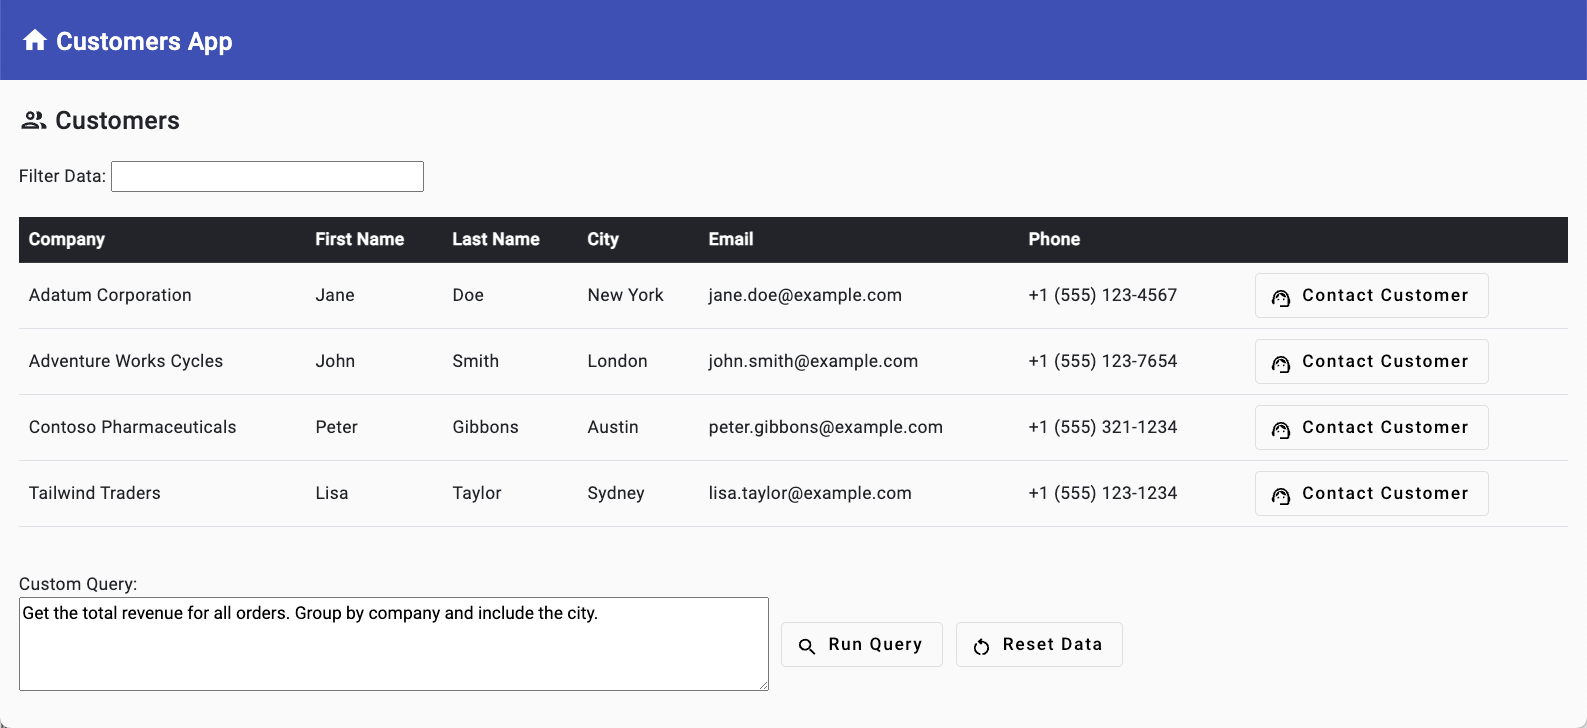Run the custom query
This screenshot has width=1587, height=728.
tap(862, 644)
